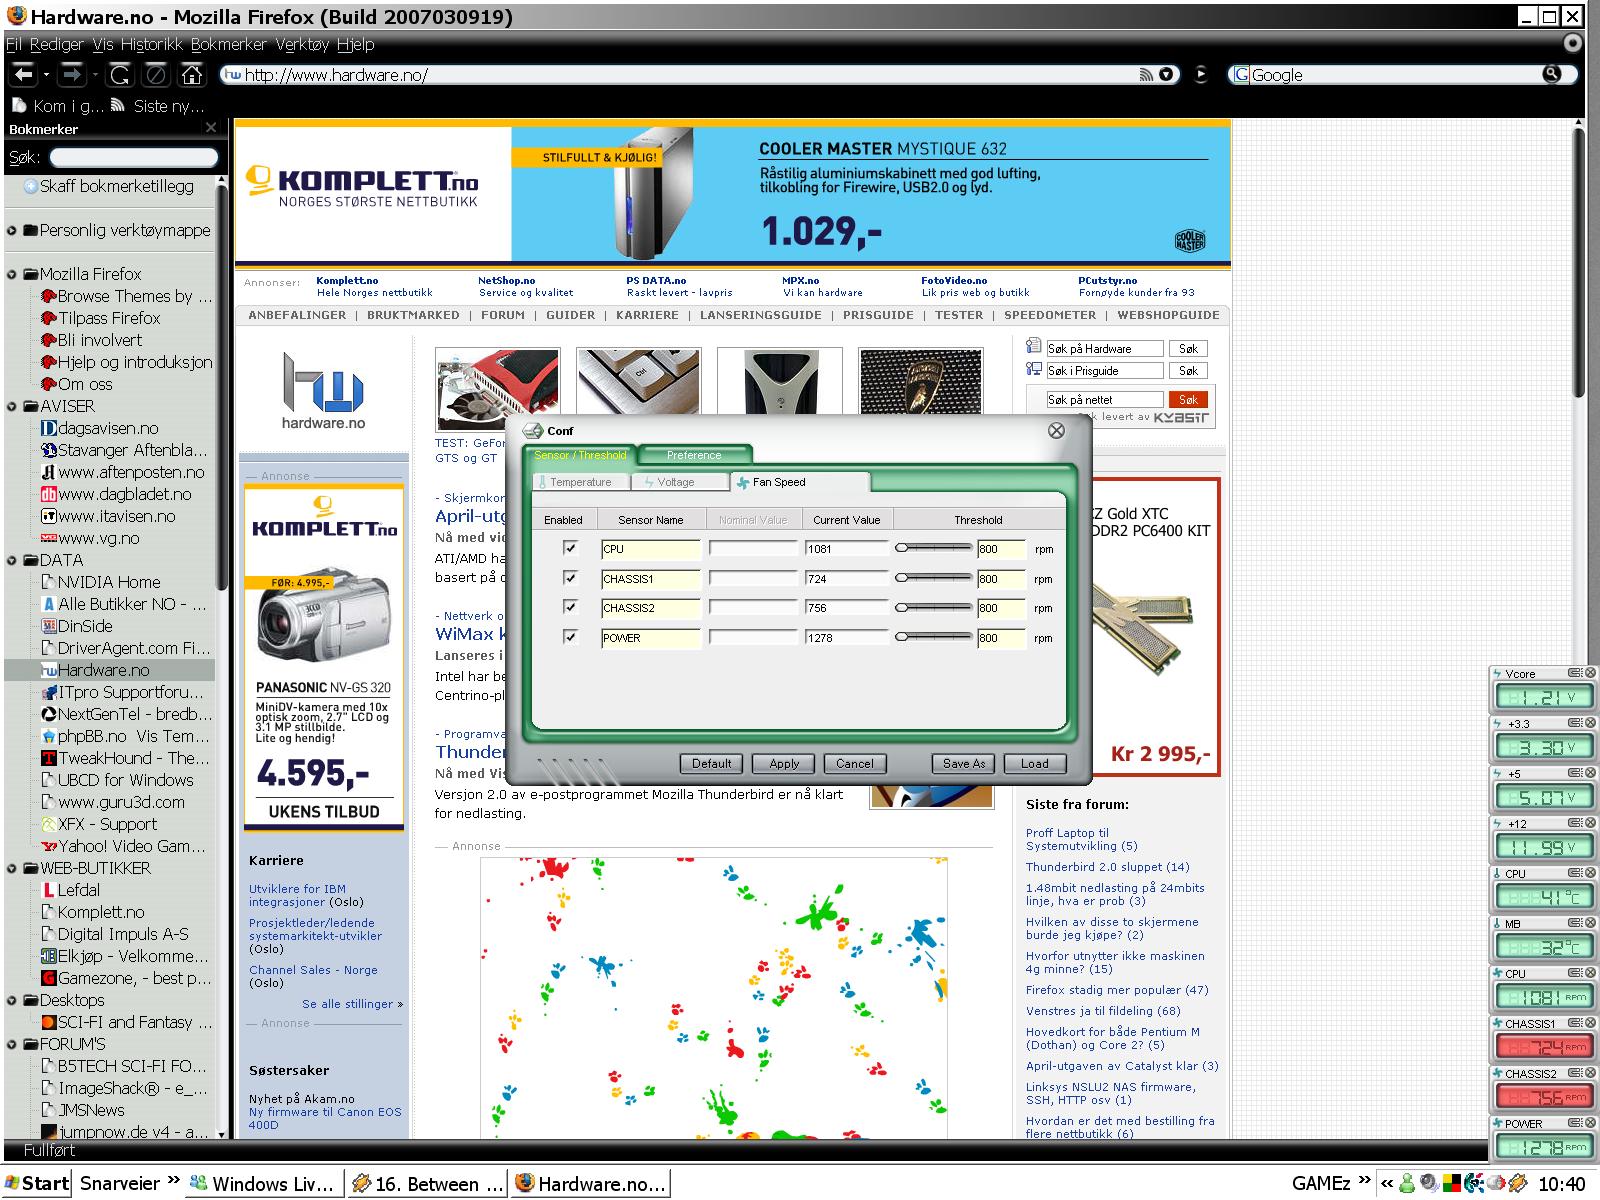Open settings on the CPU fan rpm gadget
Screen dimensions: 1600x1200
point(1574,973)
